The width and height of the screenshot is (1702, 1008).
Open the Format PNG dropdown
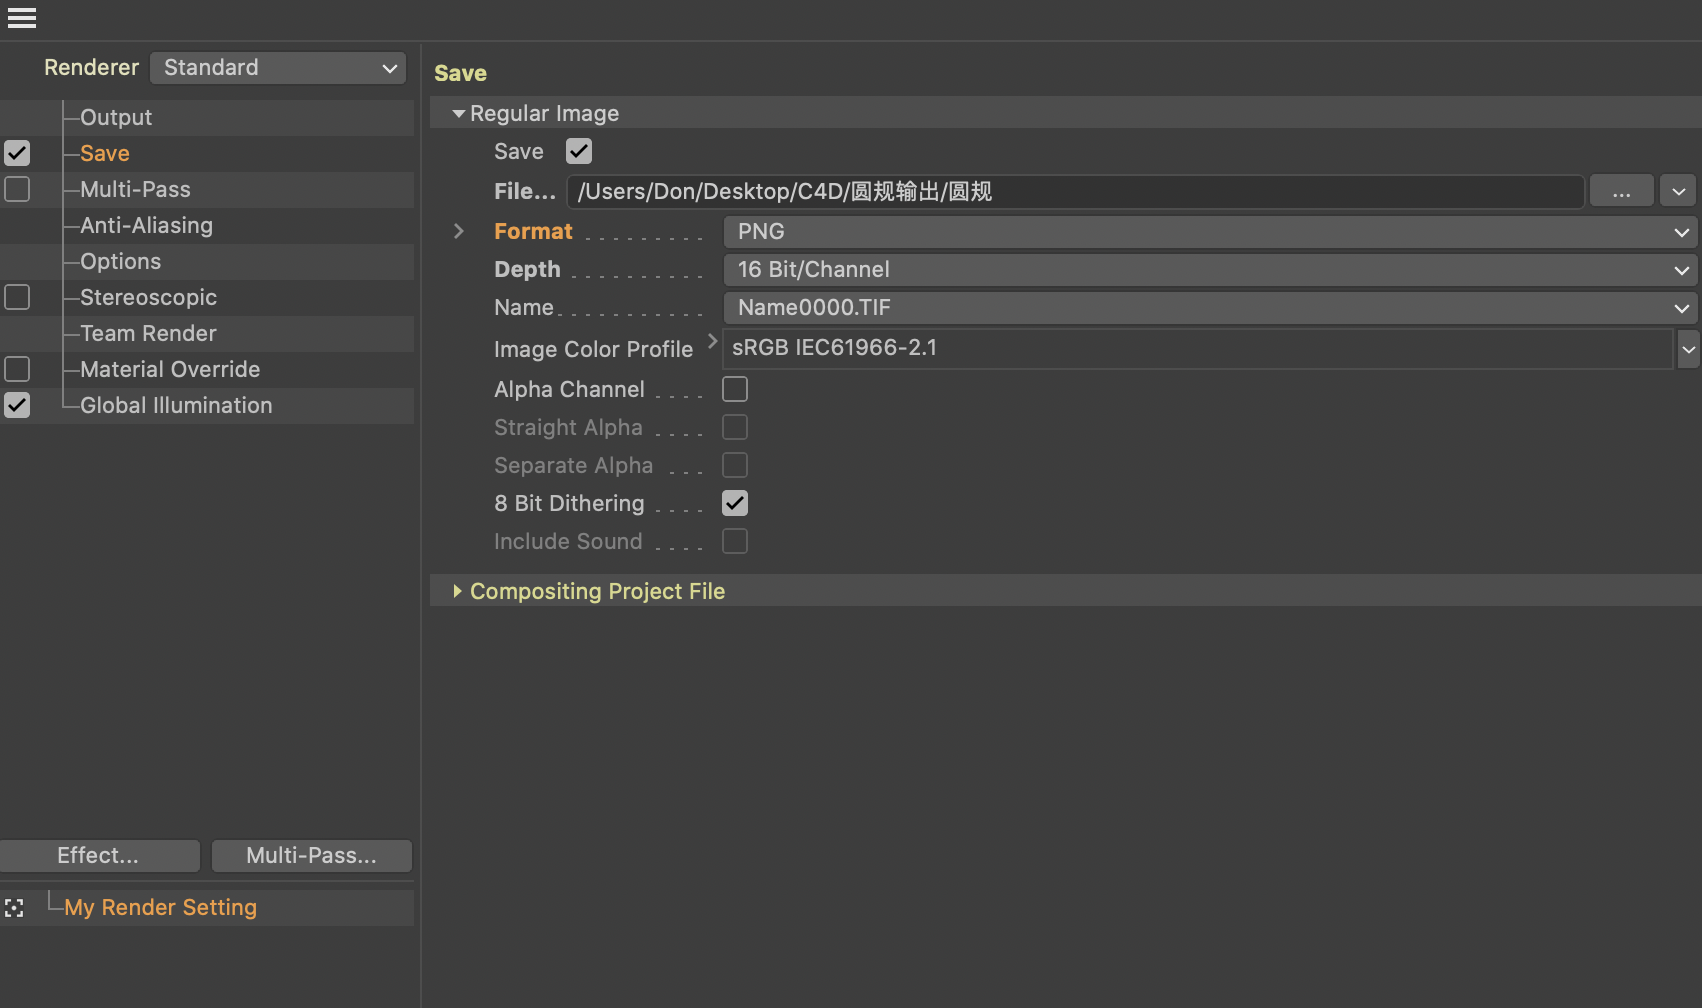click(x=1210, y=232)
